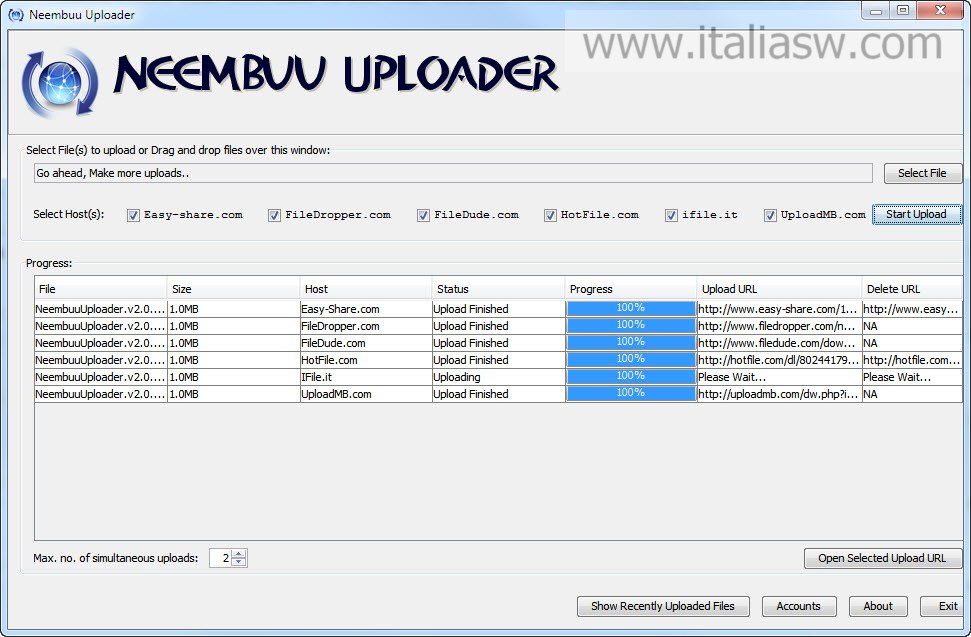Toggle the ifile.it host checkbox
Viewport: 971px width, 637px height.
671,215
